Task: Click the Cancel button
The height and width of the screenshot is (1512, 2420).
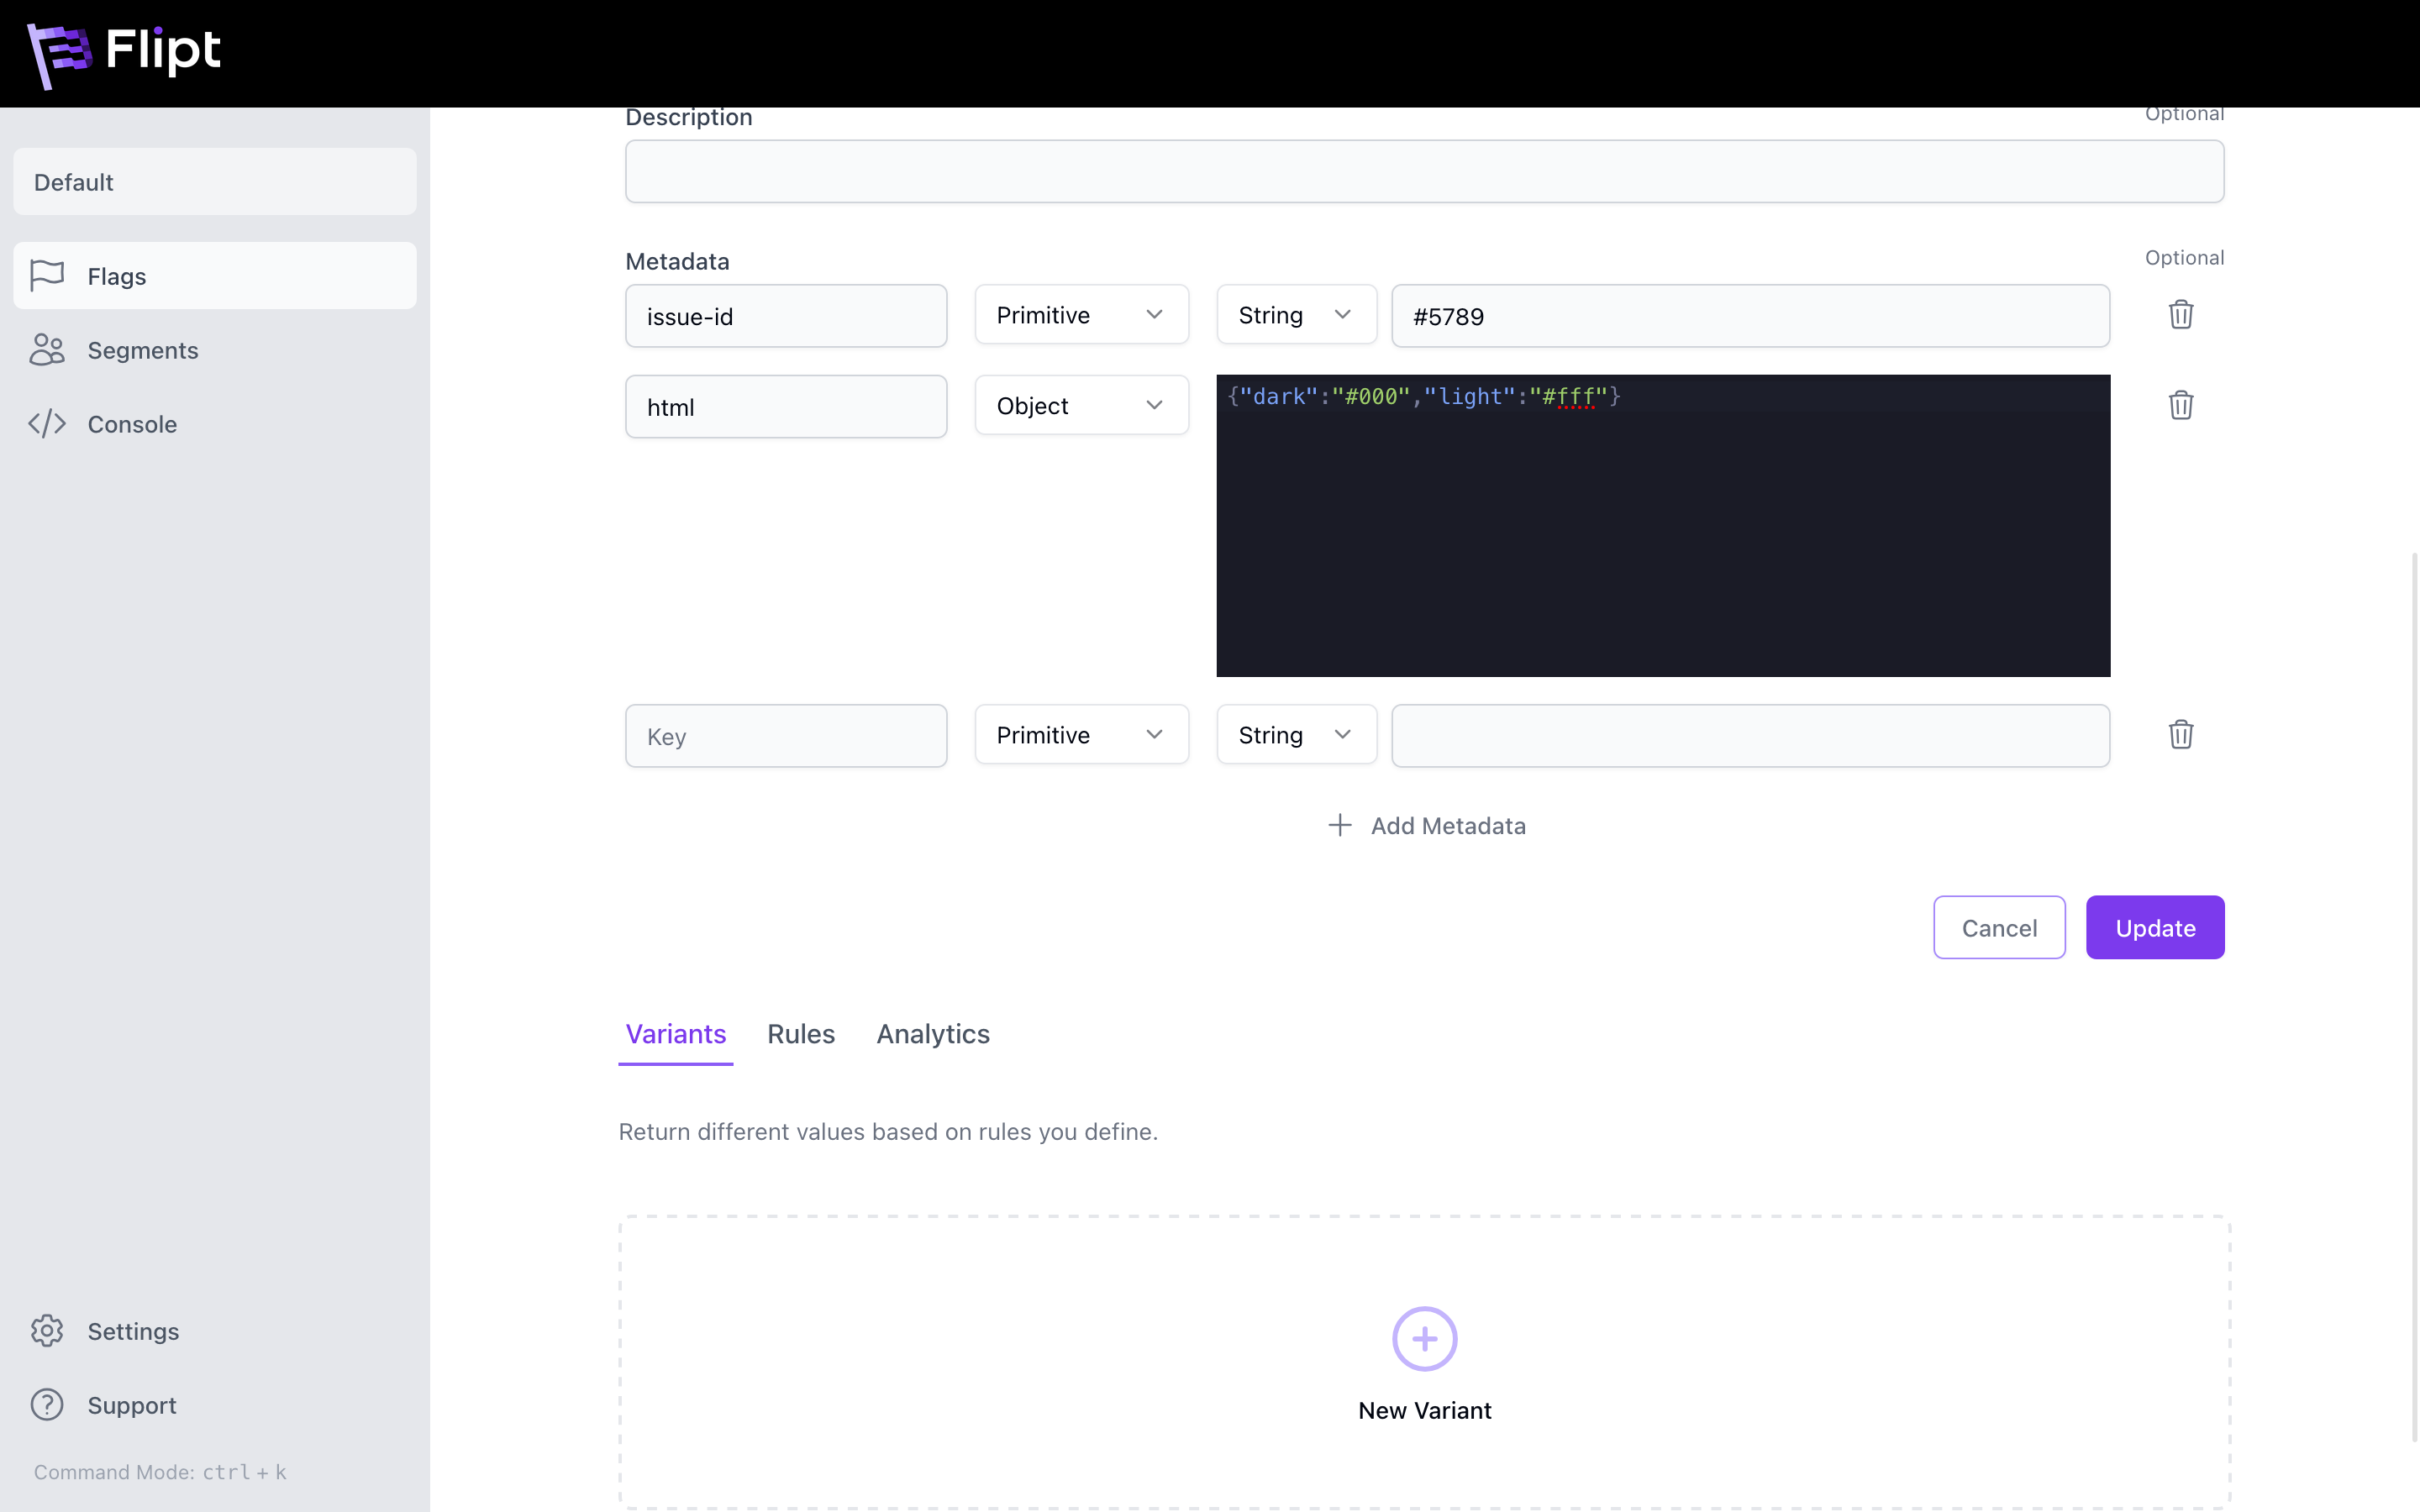Action: pos(1998,928)
